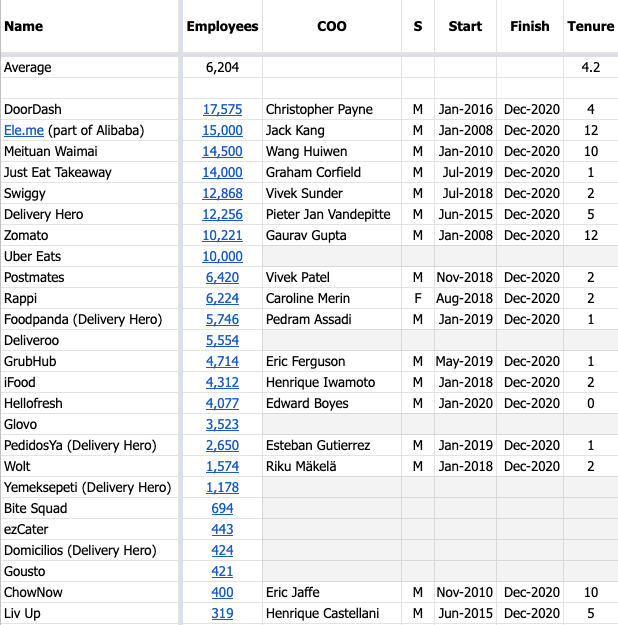Select the Caroline Merin cell
Screen dimensions: 618x625
click(332, 298)
